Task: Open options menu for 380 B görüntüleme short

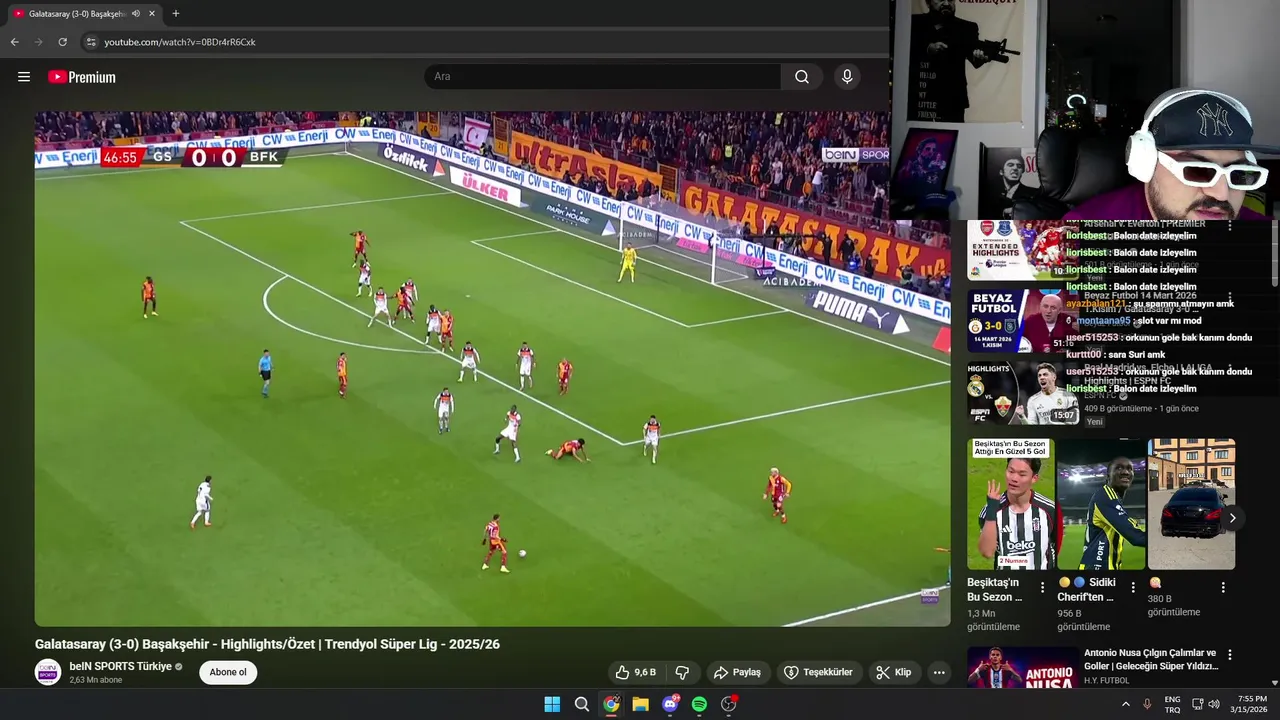Action: 1223,588
